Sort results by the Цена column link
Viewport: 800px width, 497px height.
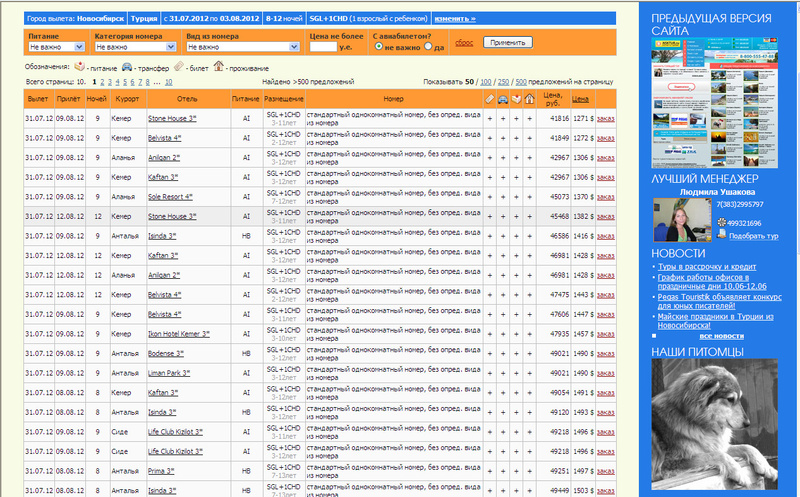click(x=580, y=99)
